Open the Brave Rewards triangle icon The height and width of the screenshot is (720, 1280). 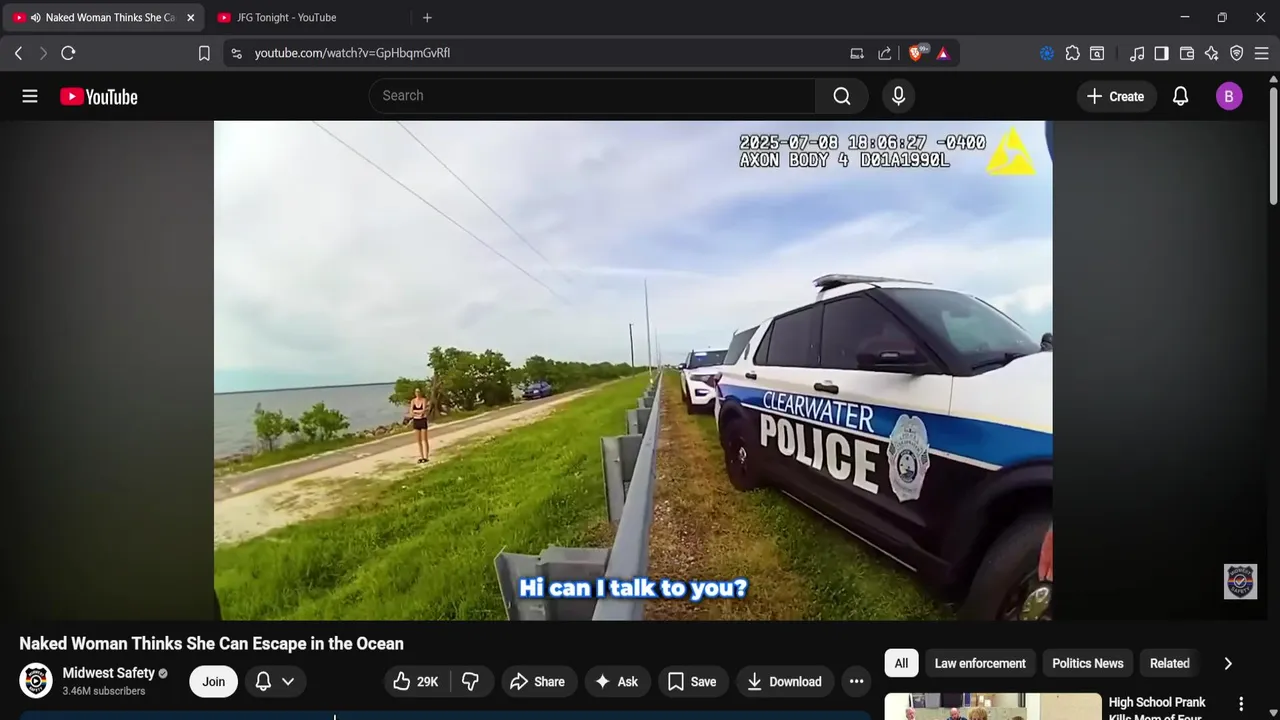(x=943, y=53)
